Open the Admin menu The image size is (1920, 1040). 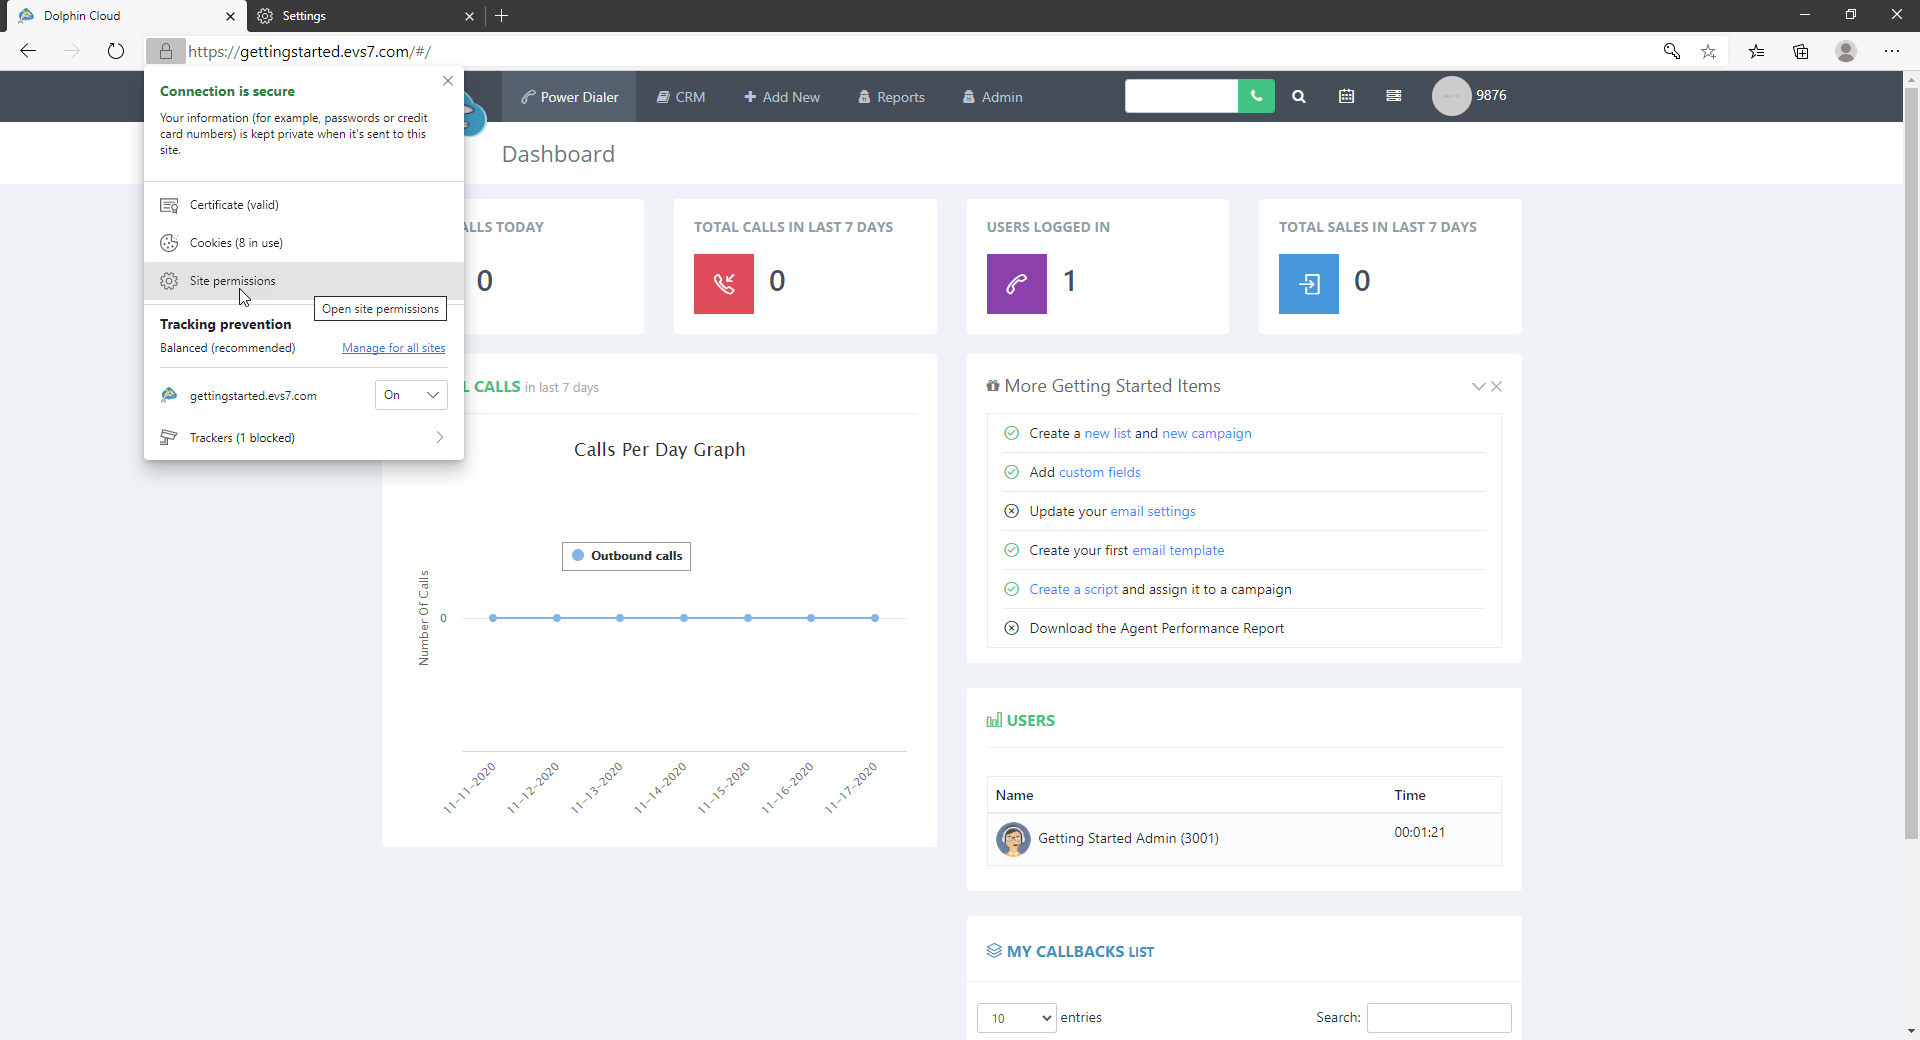(x=992, y=97)
